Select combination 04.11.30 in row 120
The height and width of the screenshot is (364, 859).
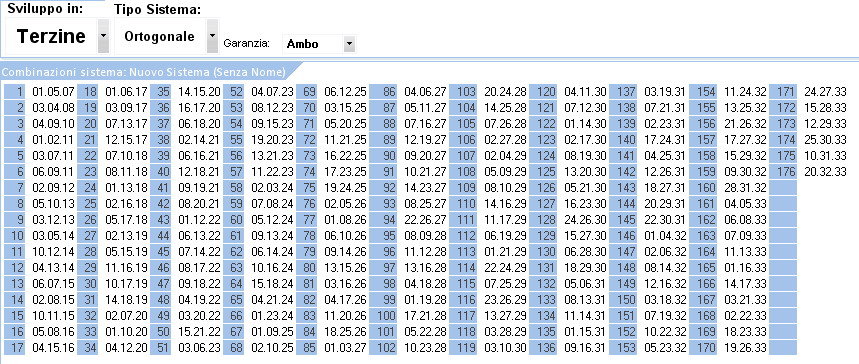coord(586,92)
